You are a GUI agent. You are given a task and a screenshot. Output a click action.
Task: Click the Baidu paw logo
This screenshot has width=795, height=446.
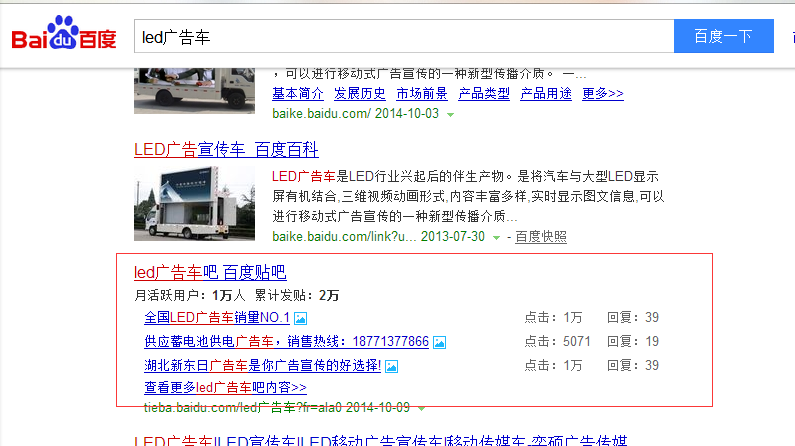click(63, 36)
